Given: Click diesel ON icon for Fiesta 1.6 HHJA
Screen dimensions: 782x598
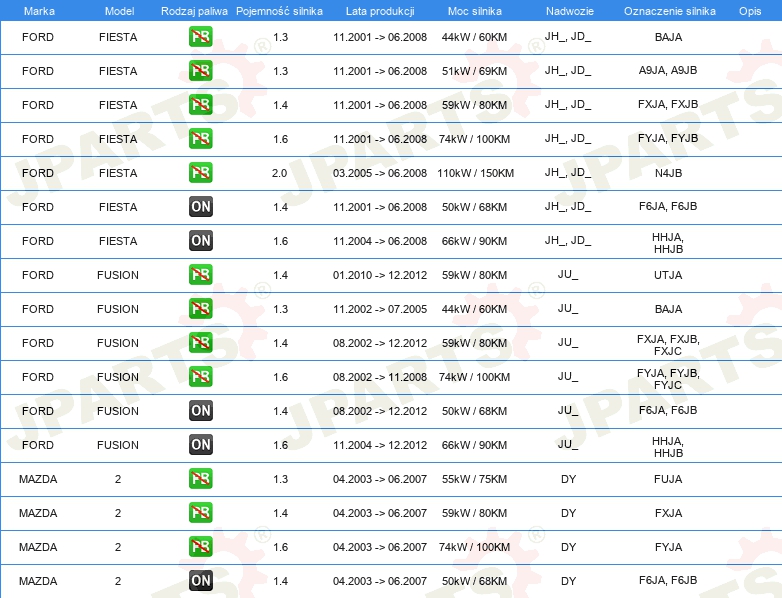Looking at the screenshot, I should click(x=200, y=240).
